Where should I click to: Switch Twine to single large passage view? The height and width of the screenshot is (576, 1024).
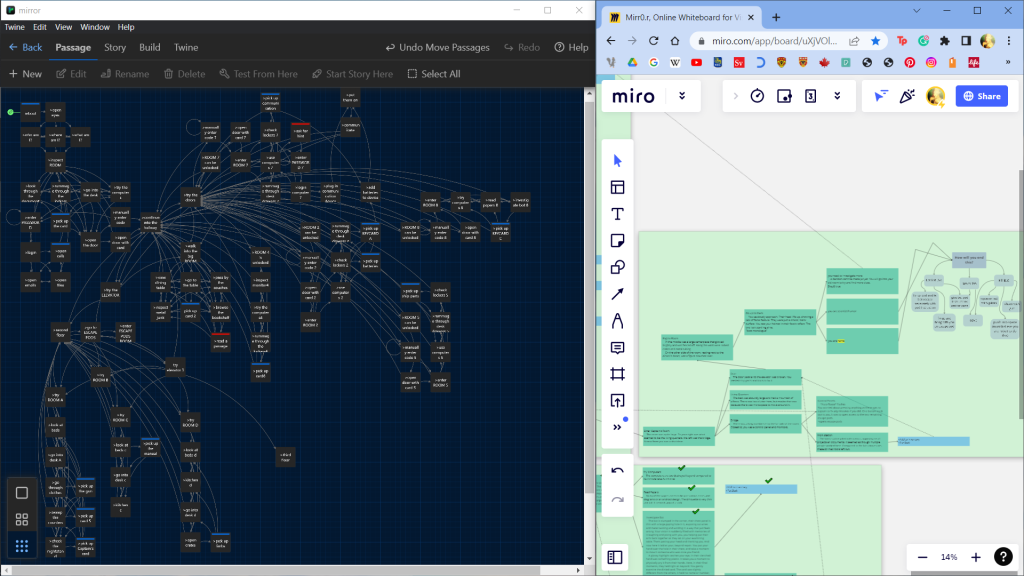(x=22, y=493)
